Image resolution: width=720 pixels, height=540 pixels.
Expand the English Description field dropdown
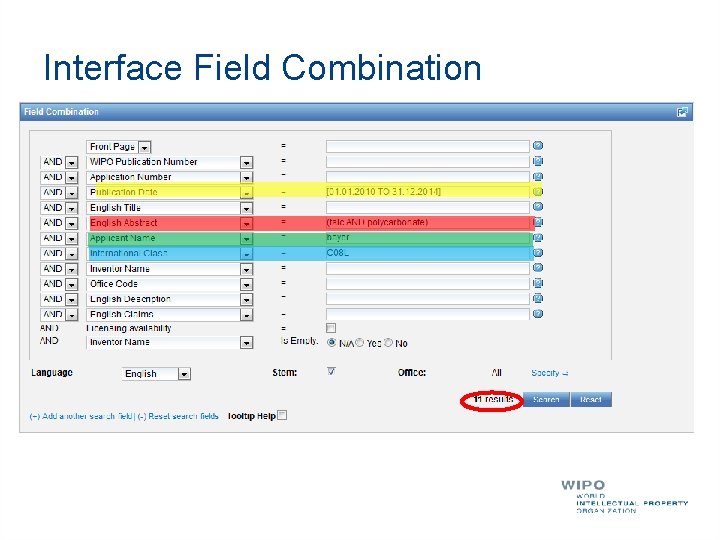(x=247, y=300)
